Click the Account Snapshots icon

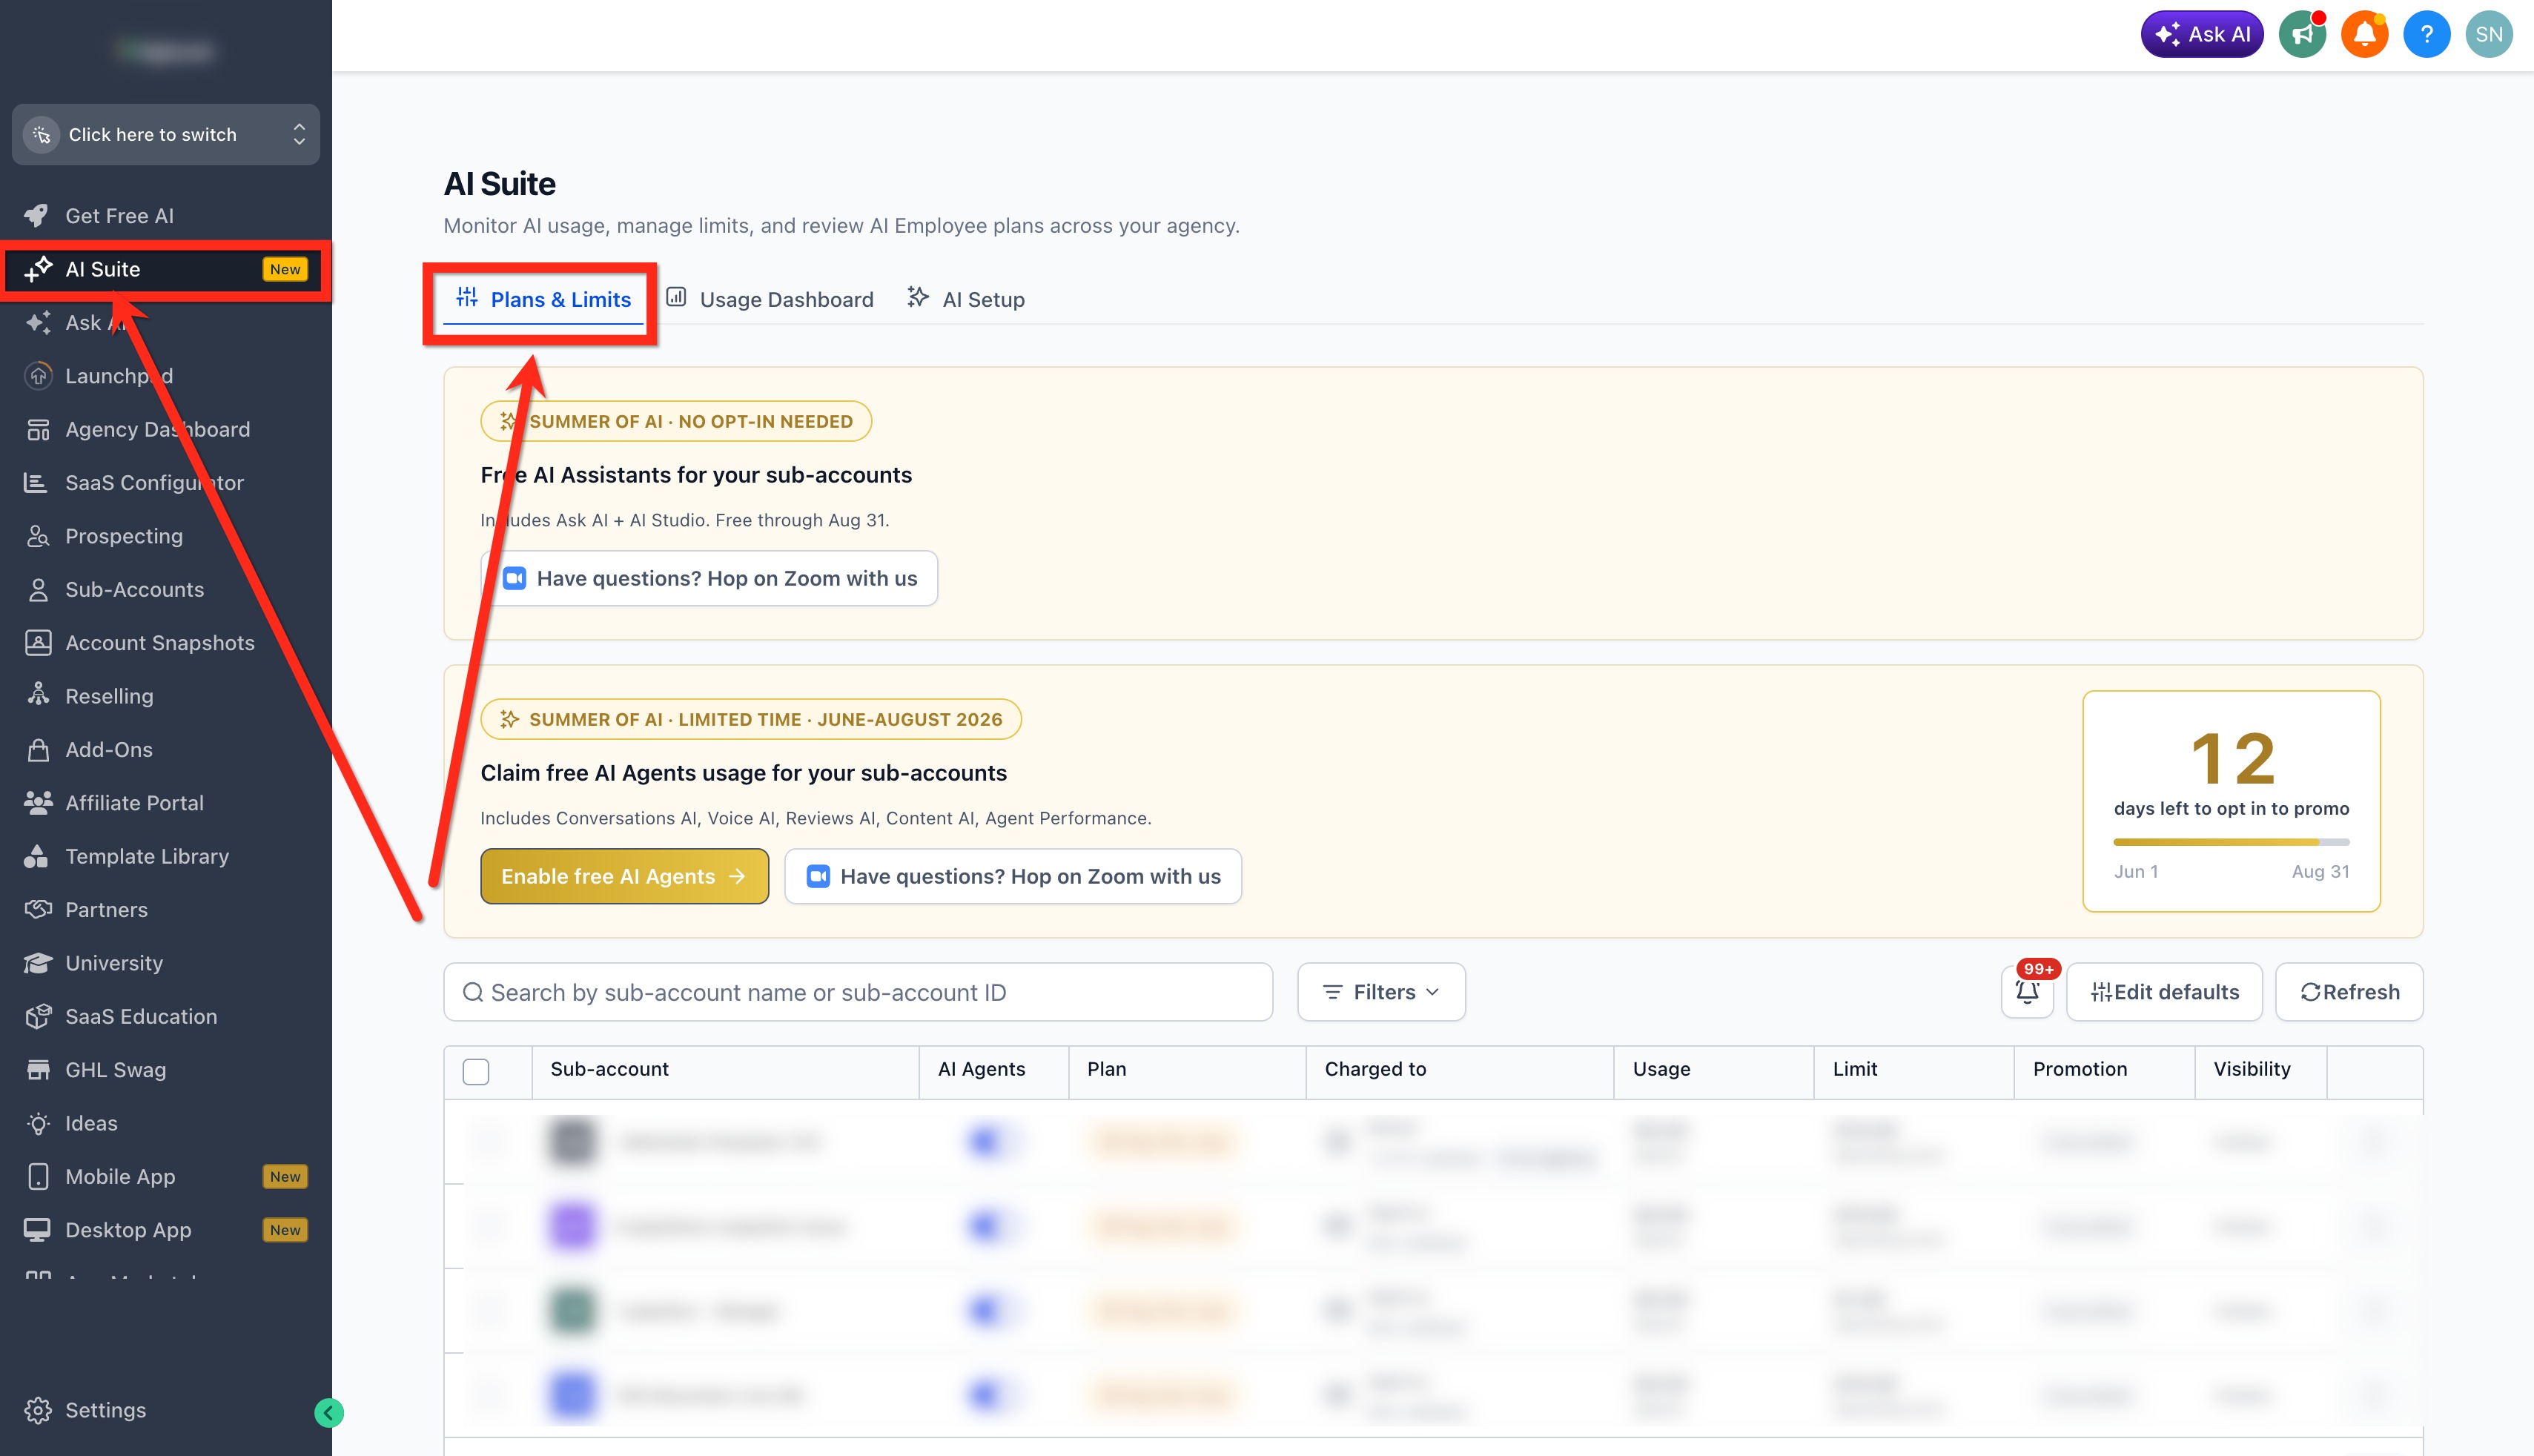pyautogui.click(x=38, y=643)
